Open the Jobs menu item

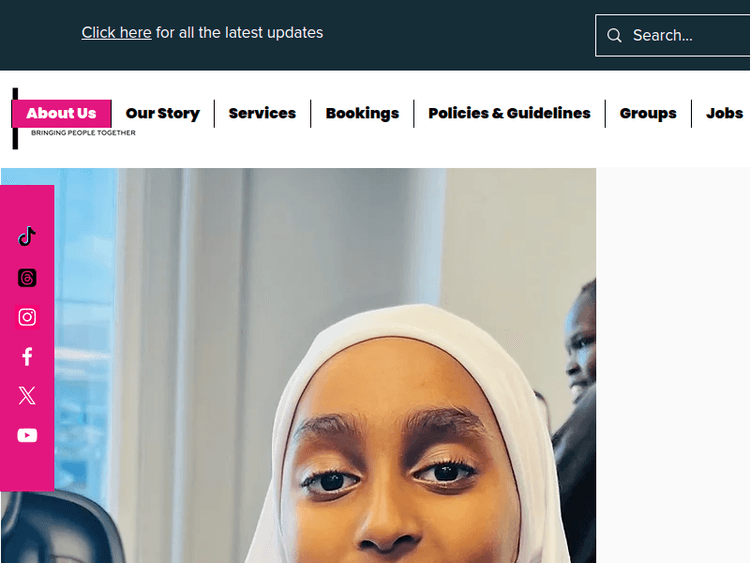(724, 113)
